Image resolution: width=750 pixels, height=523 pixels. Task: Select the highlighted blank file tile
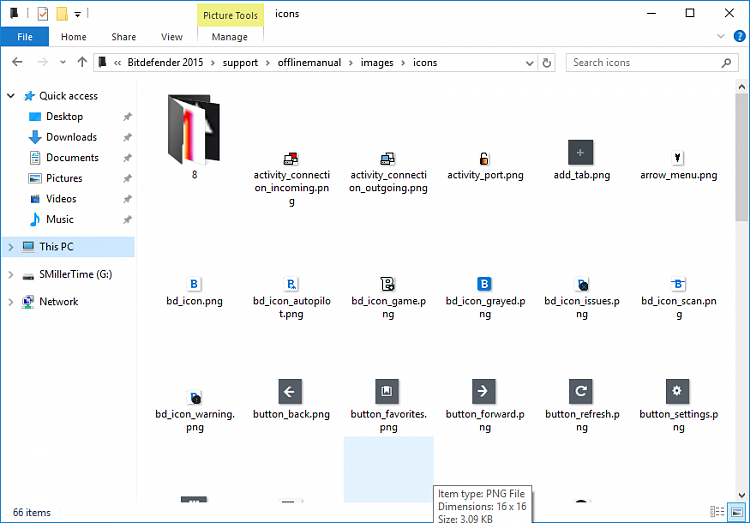tap(388, 469)
